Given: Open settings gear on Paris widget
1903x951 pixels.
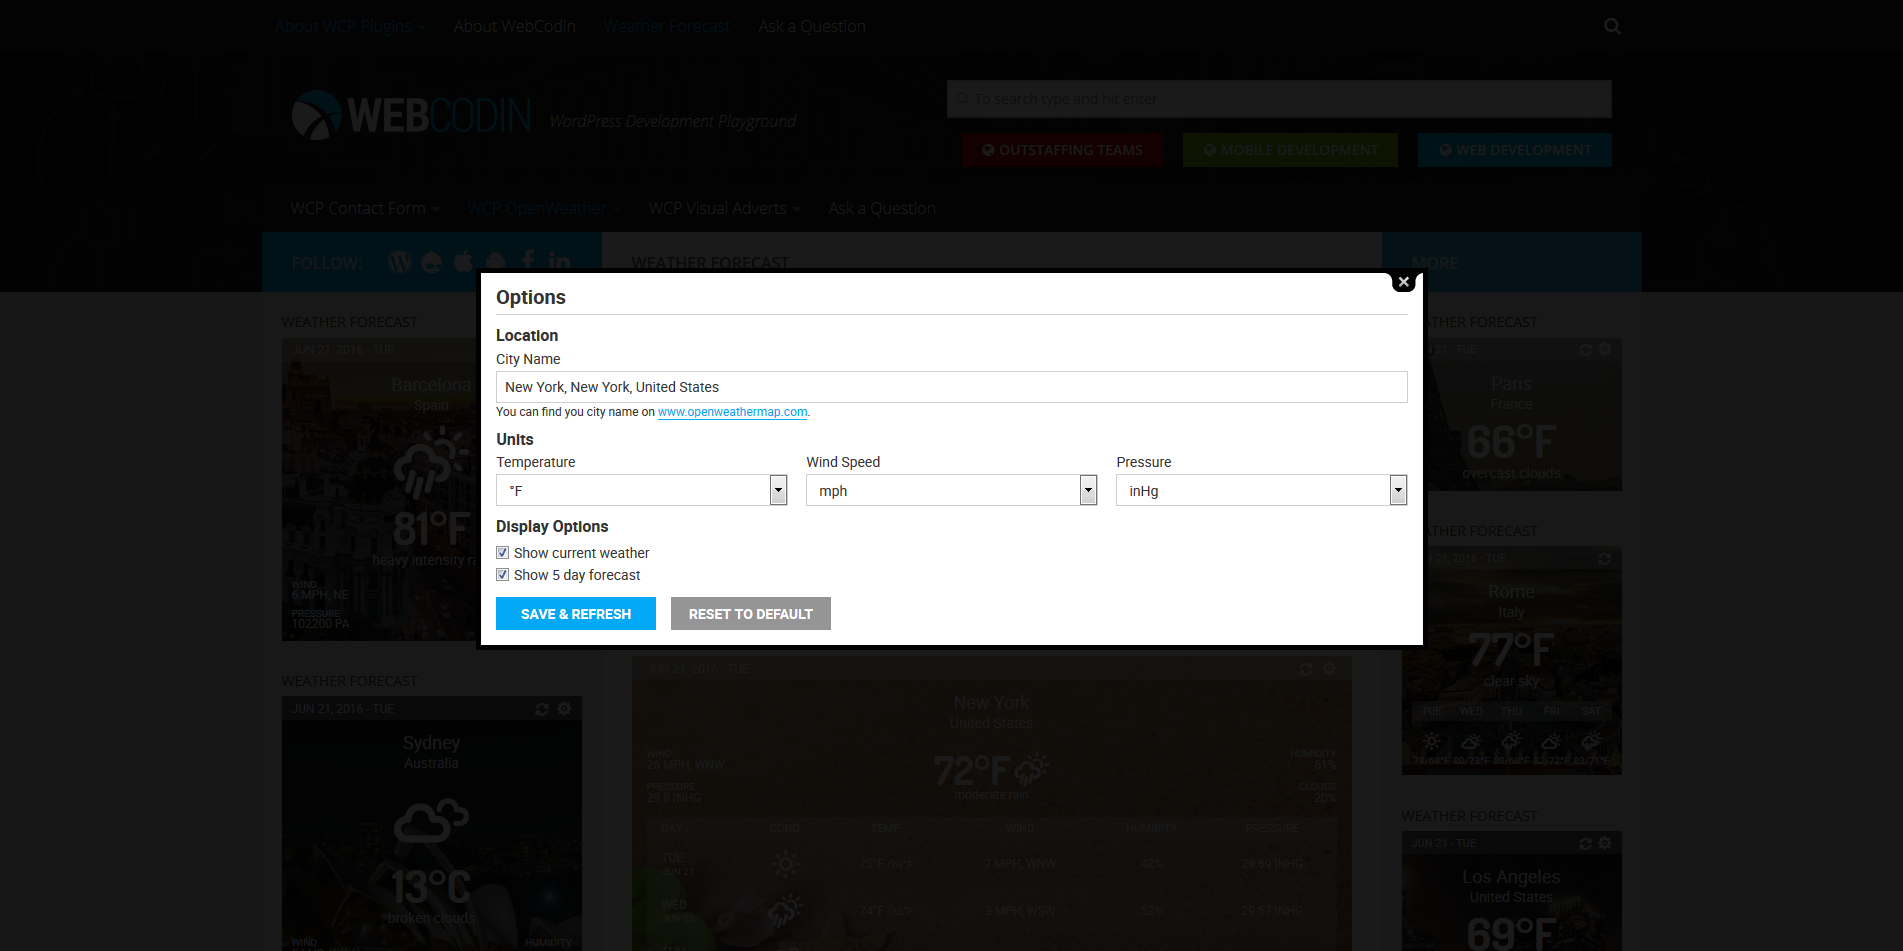Looking at the screenshot, I should (x=1605, y=349).
